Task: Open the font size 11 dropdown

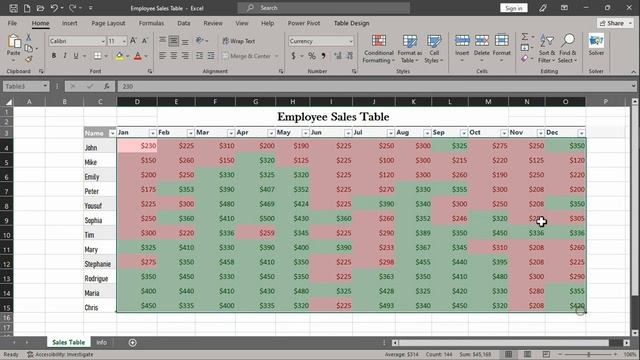Action: tap(124, 41)
